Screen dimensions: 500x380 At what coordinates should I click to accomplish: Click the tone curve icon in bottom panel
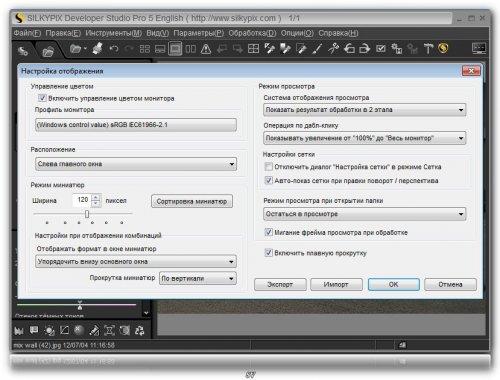tap(64, 331)
